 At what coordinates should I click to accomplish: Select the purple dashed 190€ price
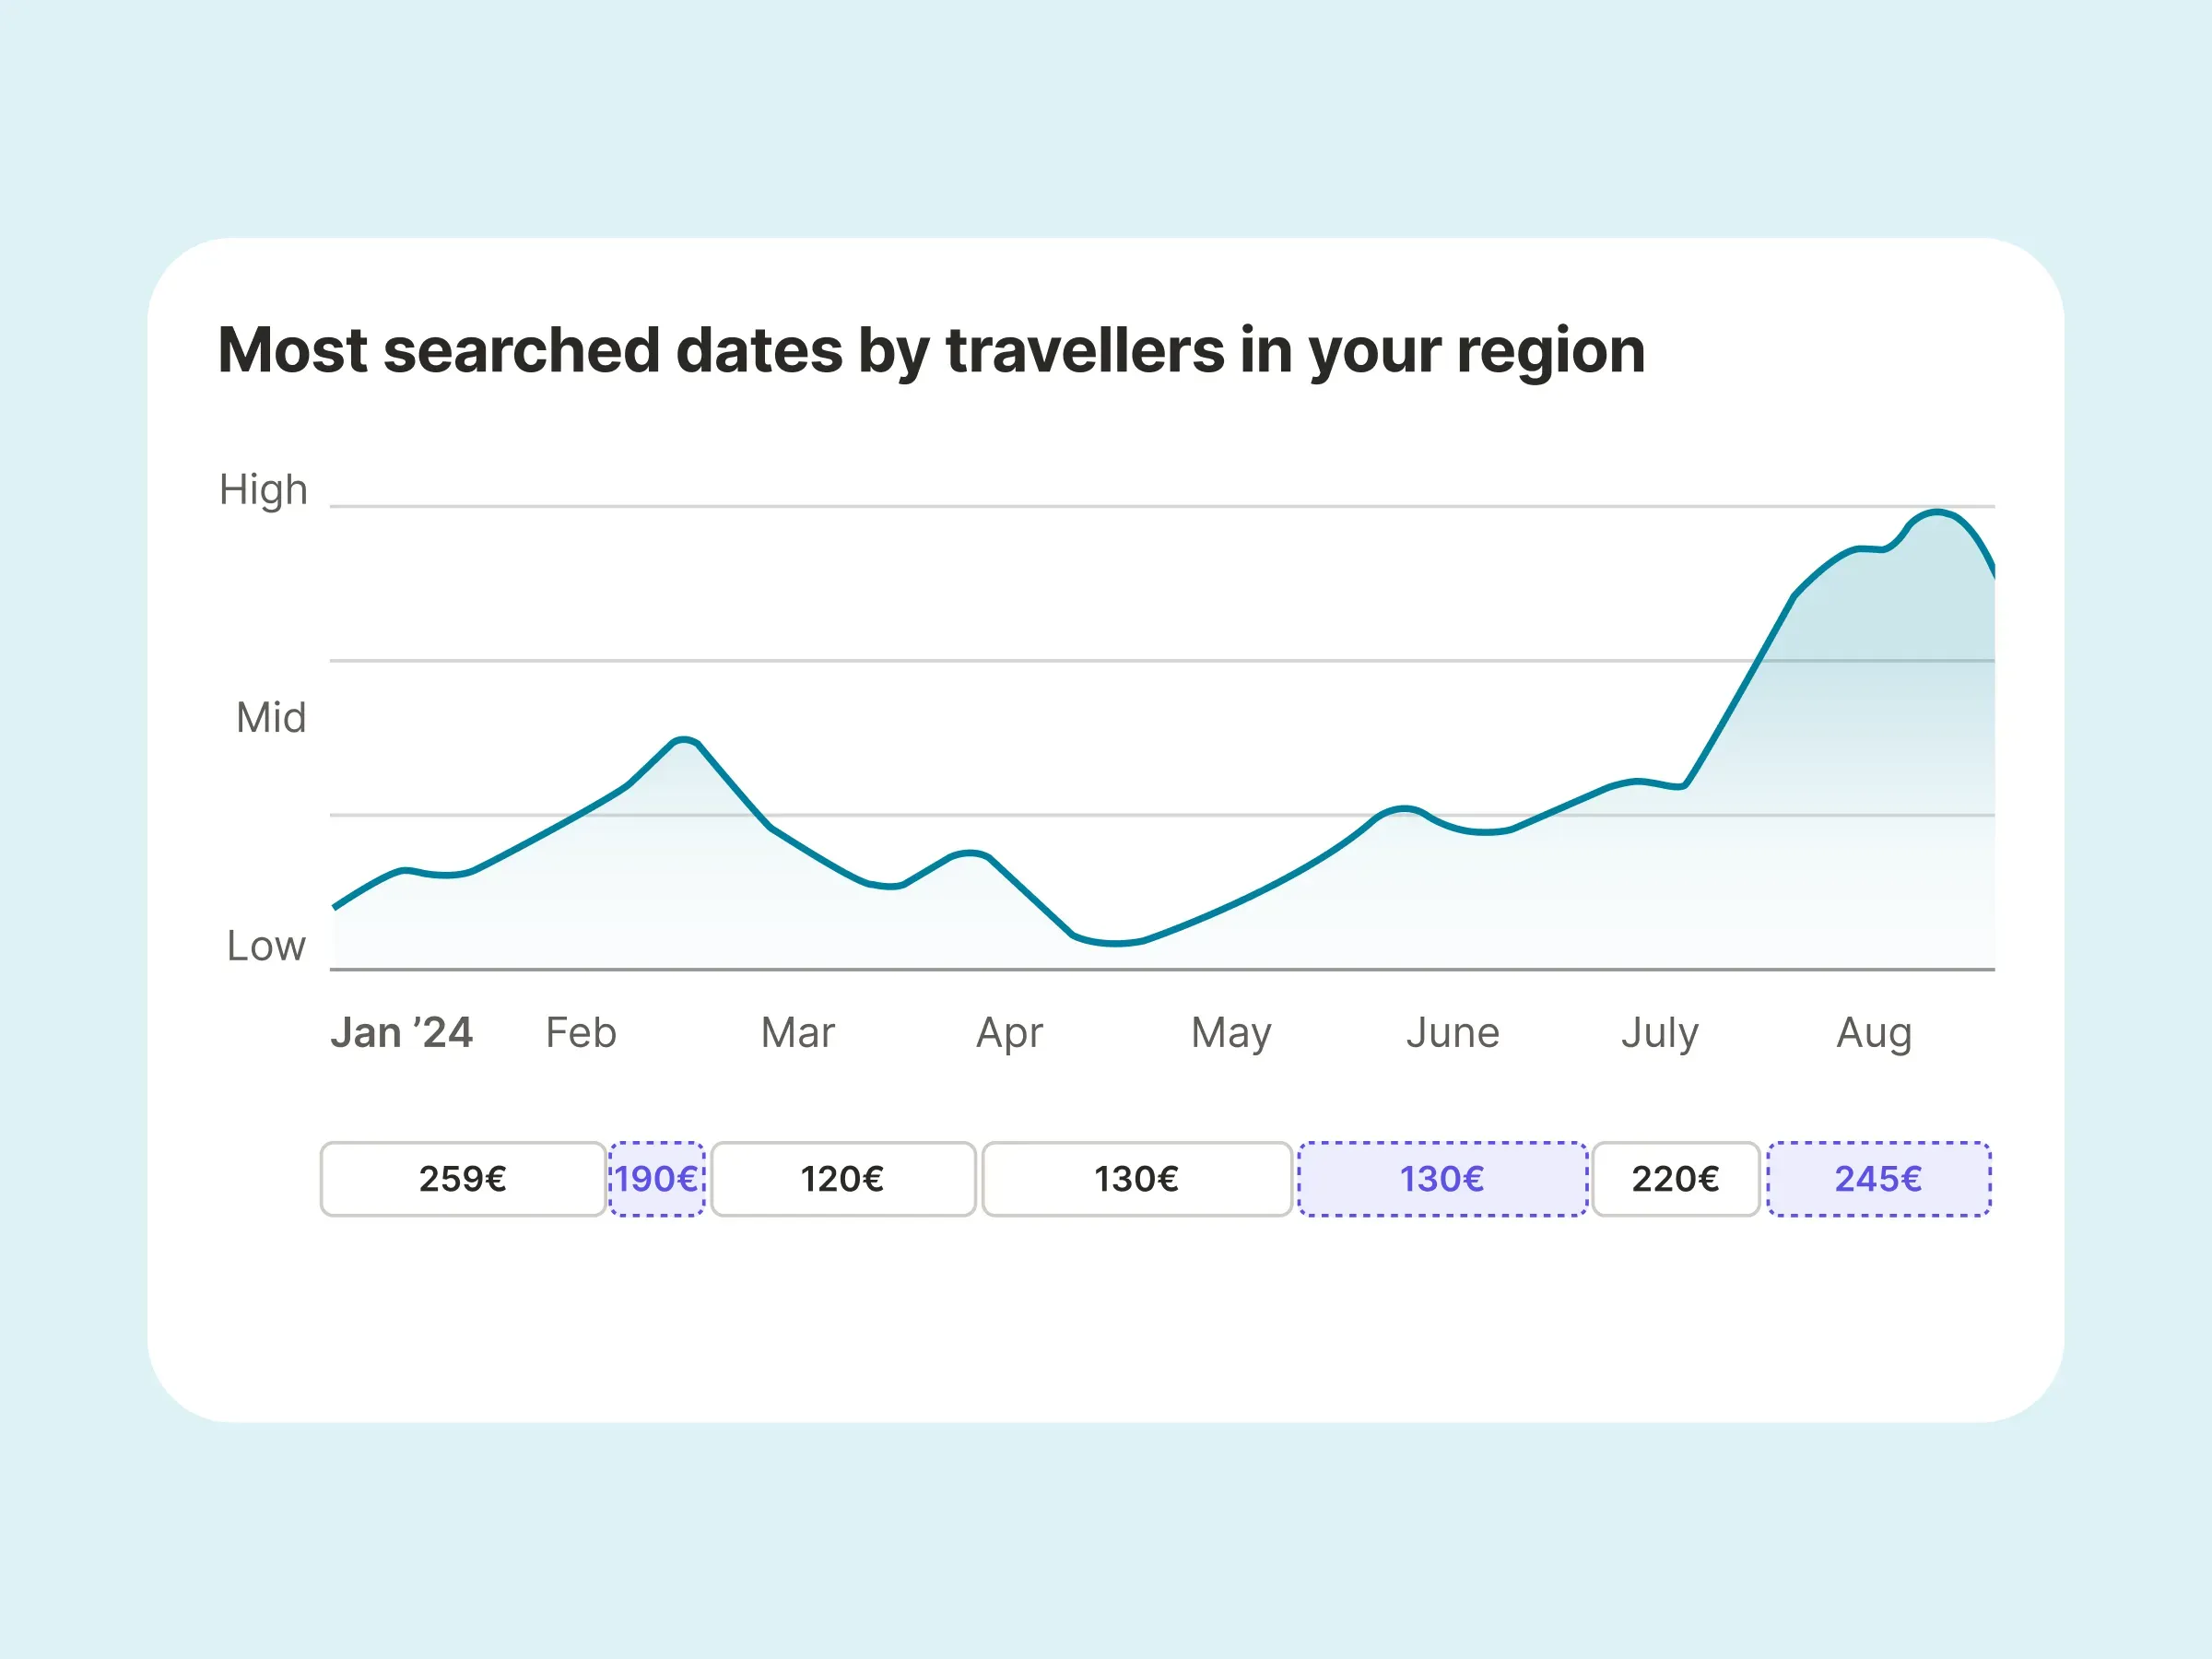(657, 1179)
